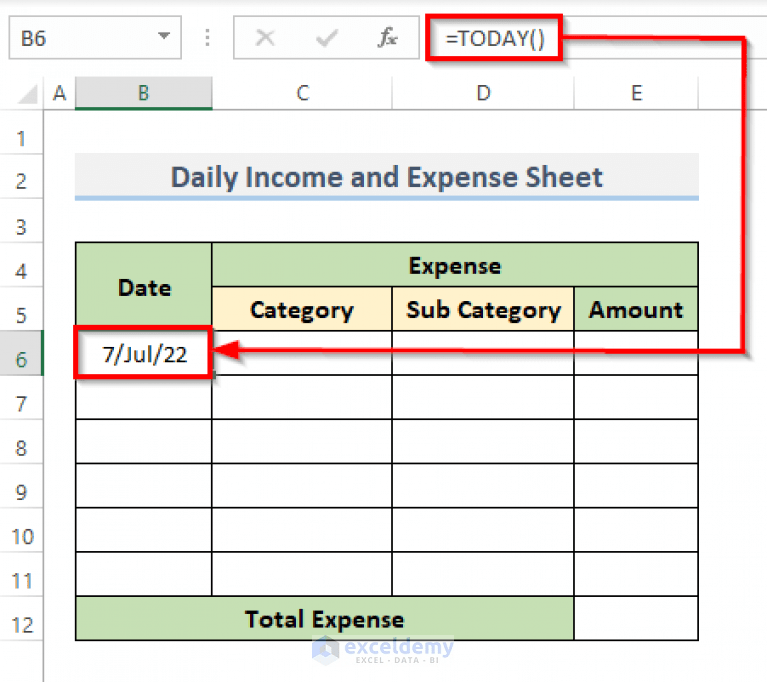Select column C header

pyautogui.click(x=302, y=93)
